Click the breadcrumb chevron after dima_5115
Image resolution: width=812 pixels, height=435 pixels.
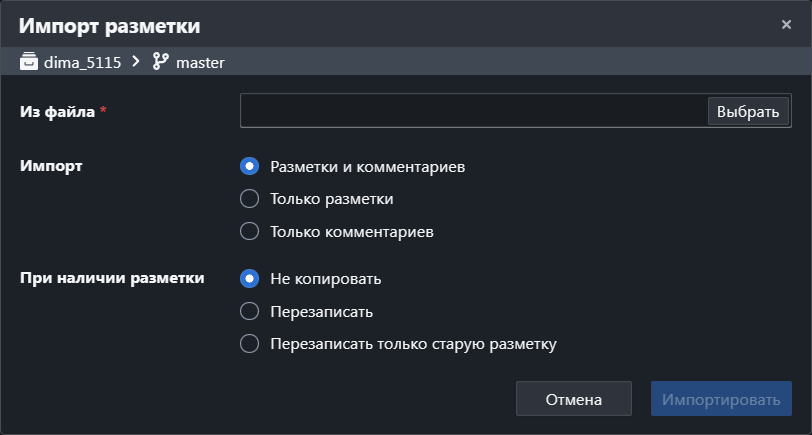click(136, 62)
